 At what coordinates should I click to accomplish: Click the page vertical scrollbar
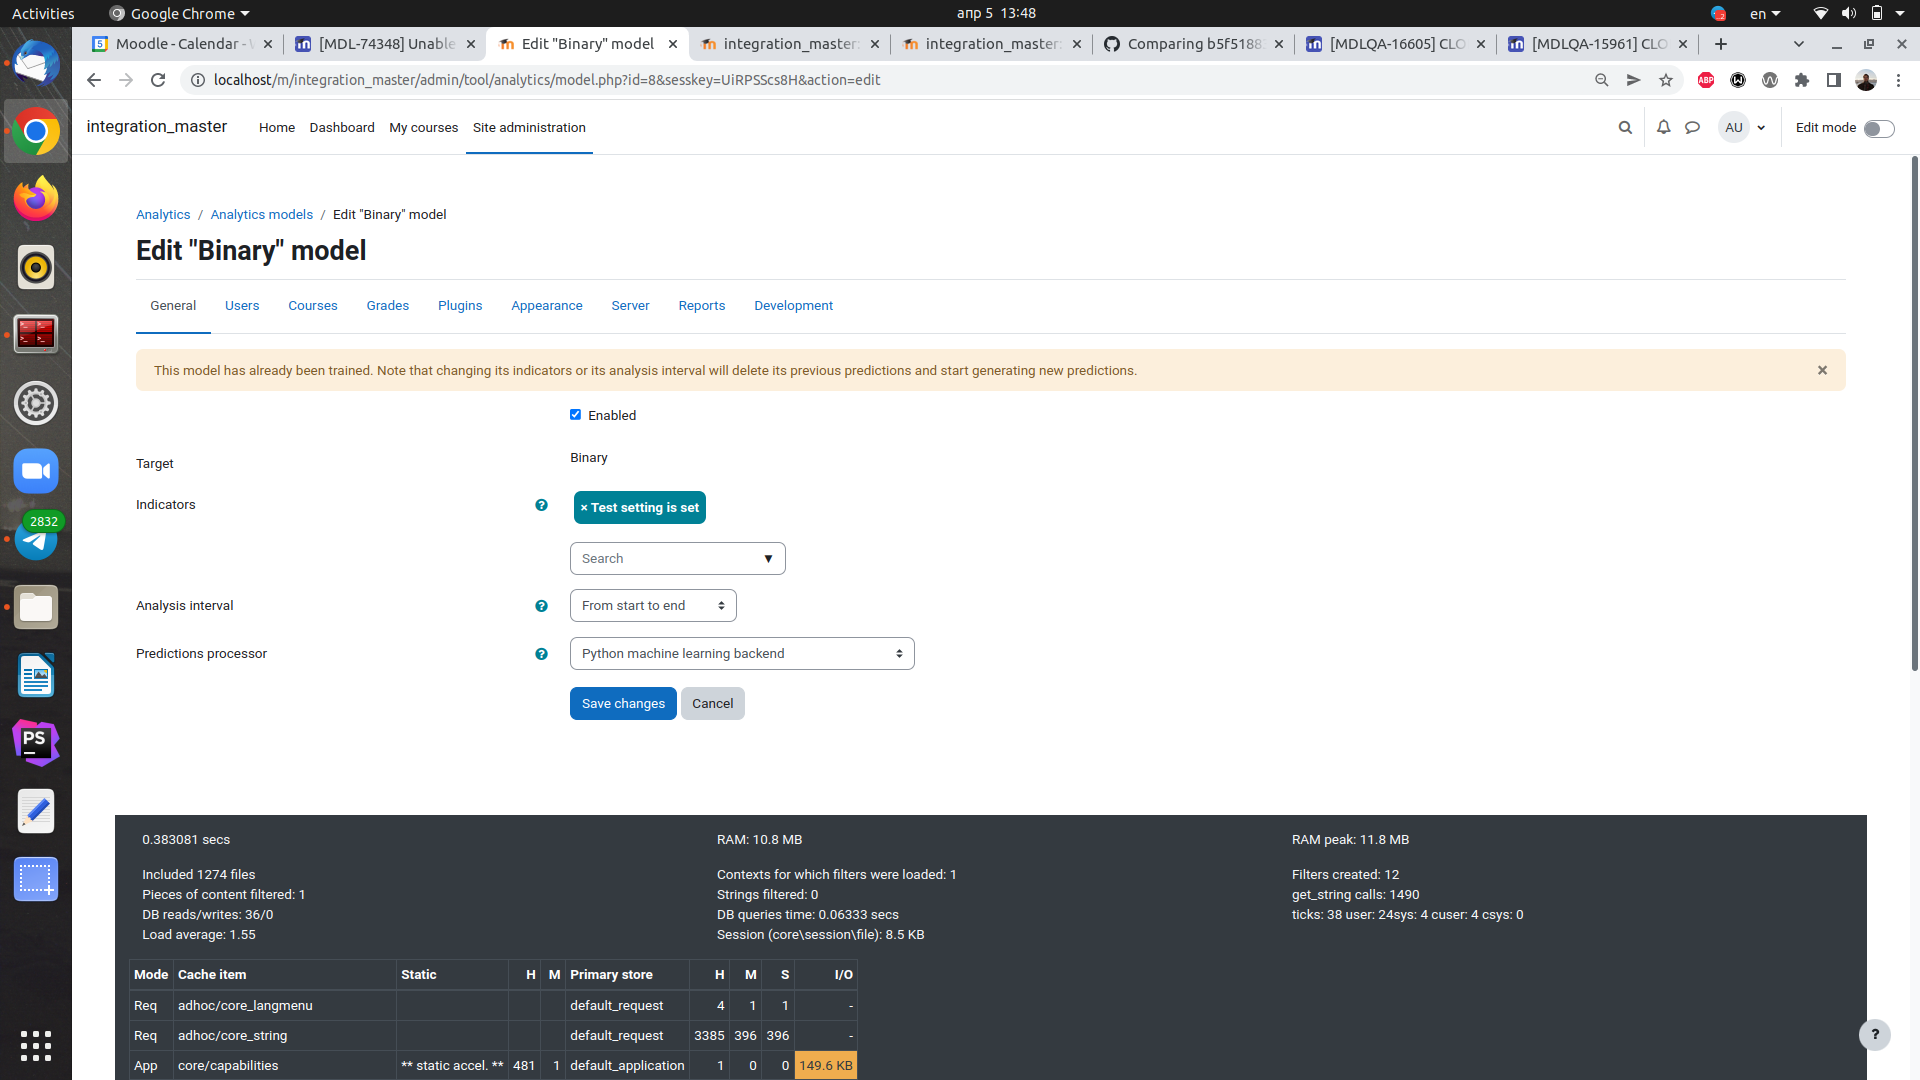tap(1914, 412)
